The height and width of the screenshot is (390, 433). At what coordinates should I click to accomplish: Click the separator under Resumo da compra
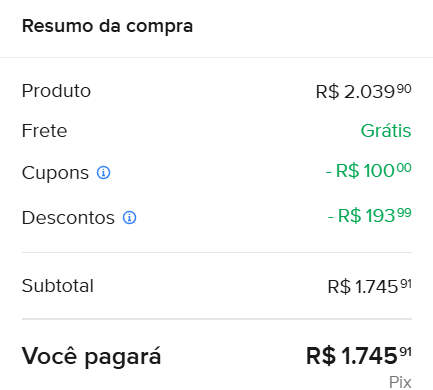coord(216,57)
